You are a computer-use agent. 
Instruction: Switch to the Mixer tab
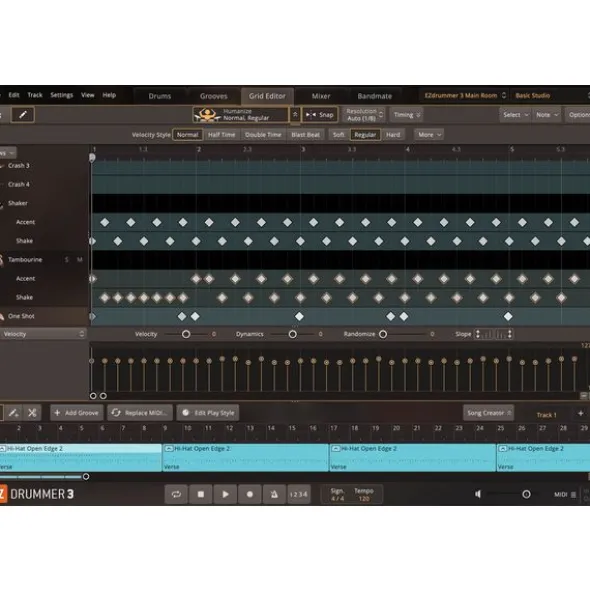coord(321,96)
